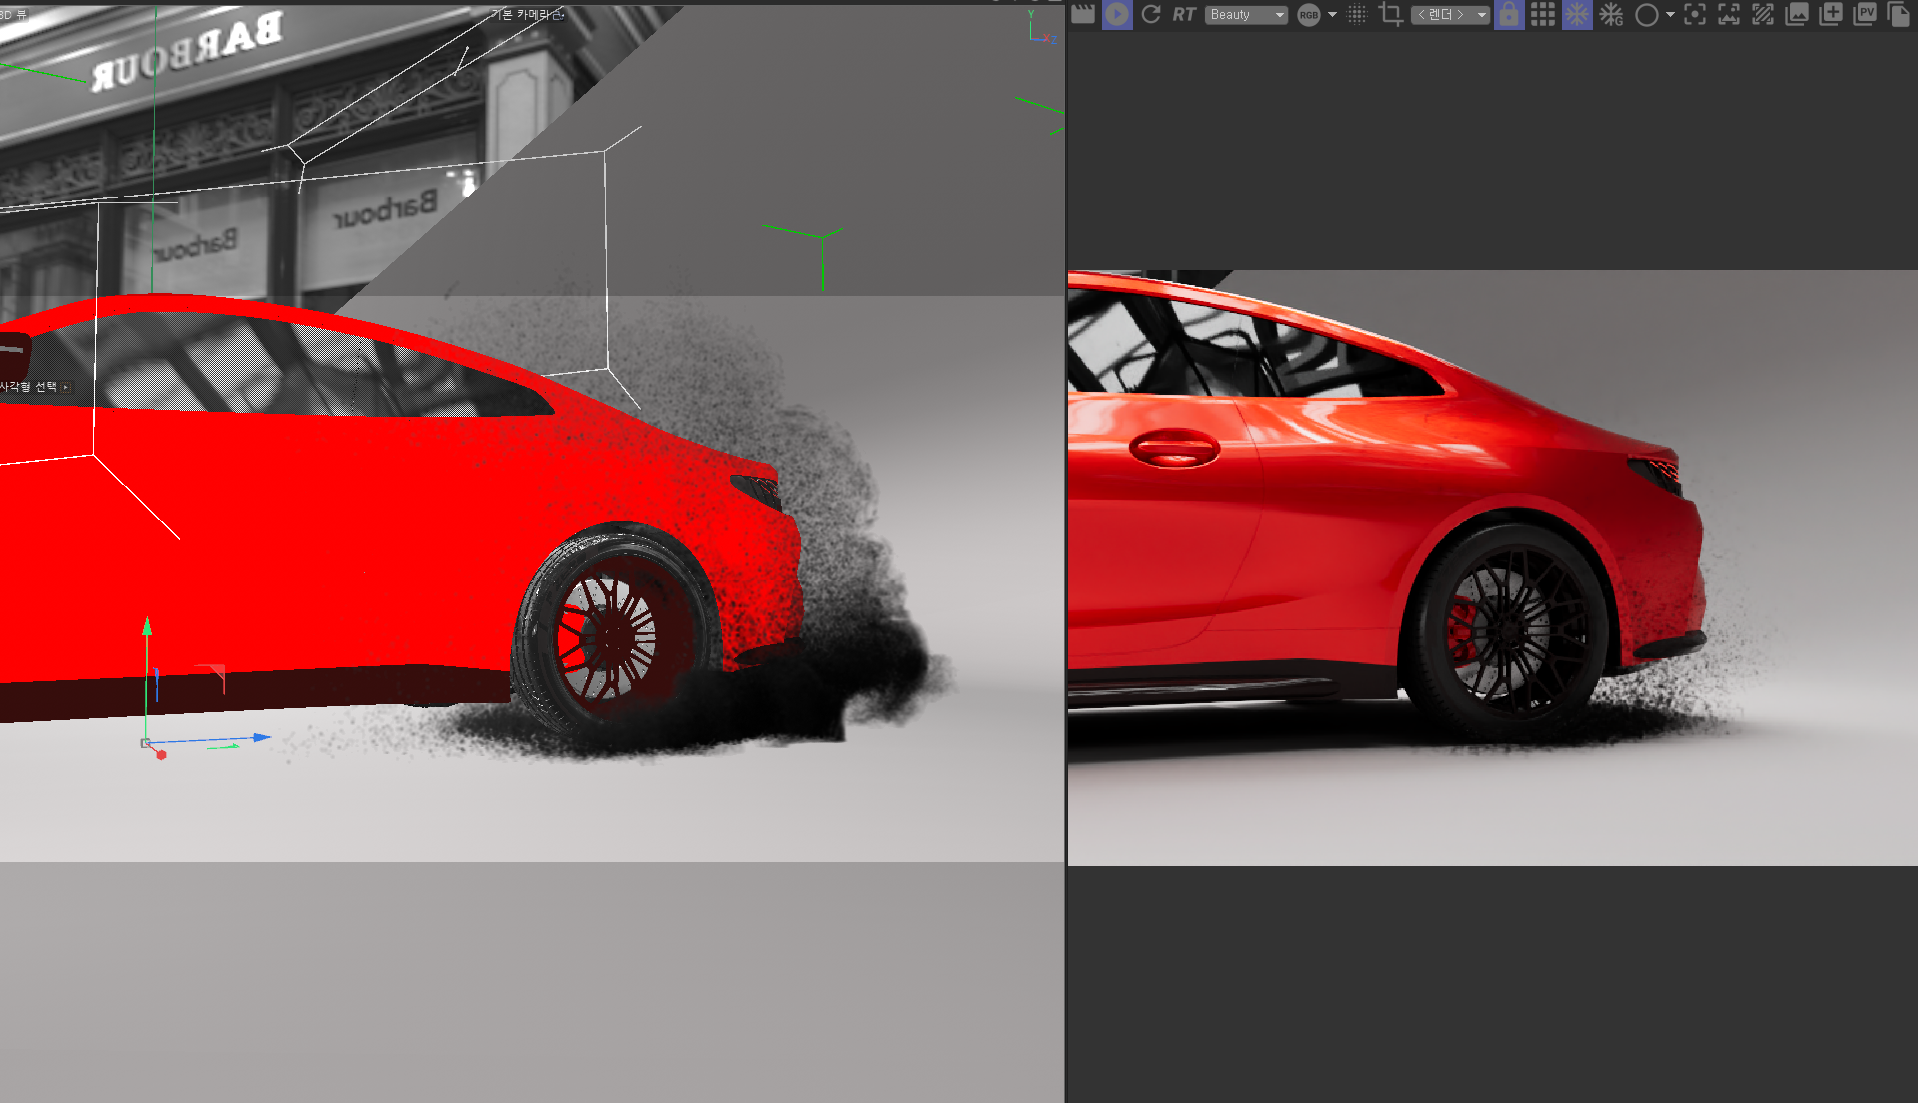
Task: Toggle the camera lock icon
Action: (1509, 14)
